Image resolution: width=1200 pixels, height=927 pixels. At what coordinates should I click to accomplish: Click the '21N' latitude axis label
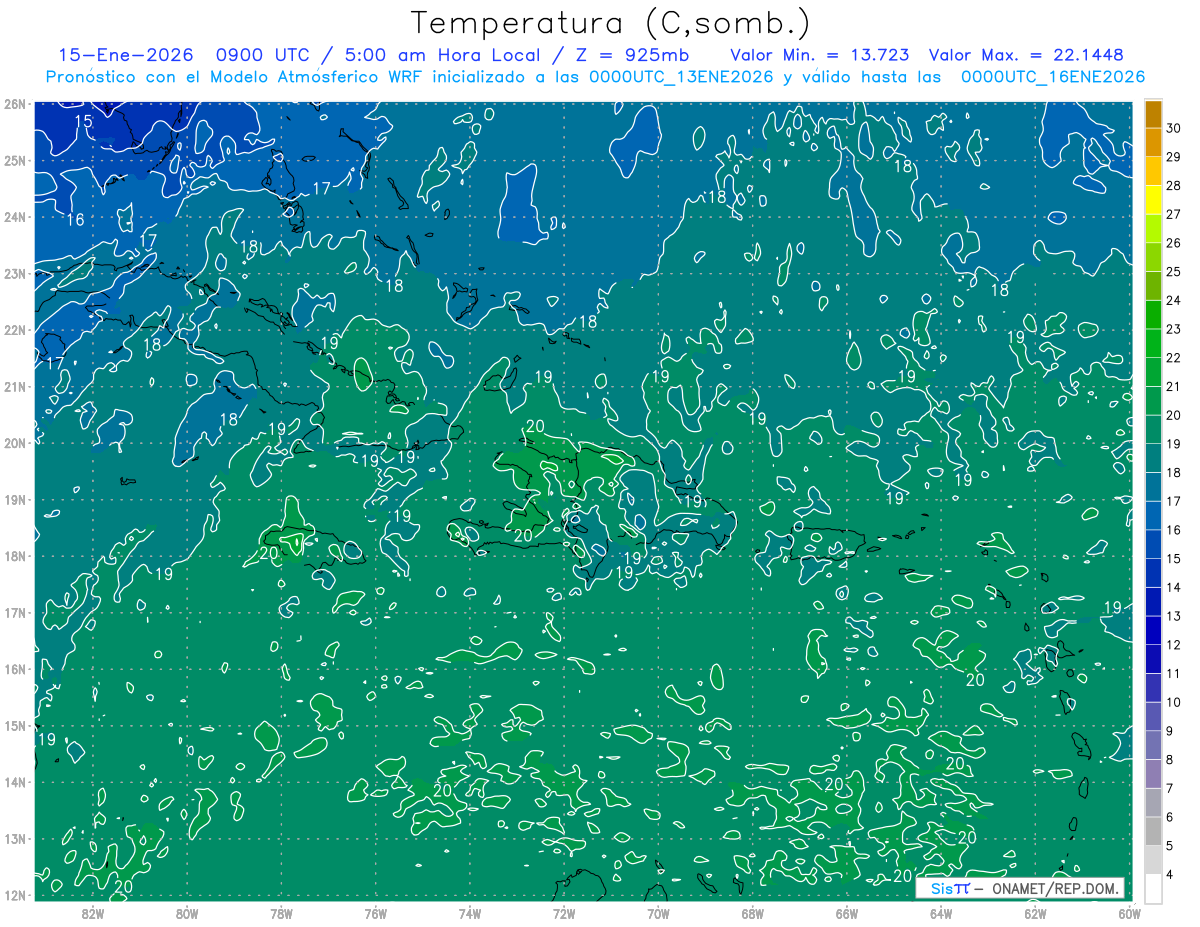click(x=14, y=386)
